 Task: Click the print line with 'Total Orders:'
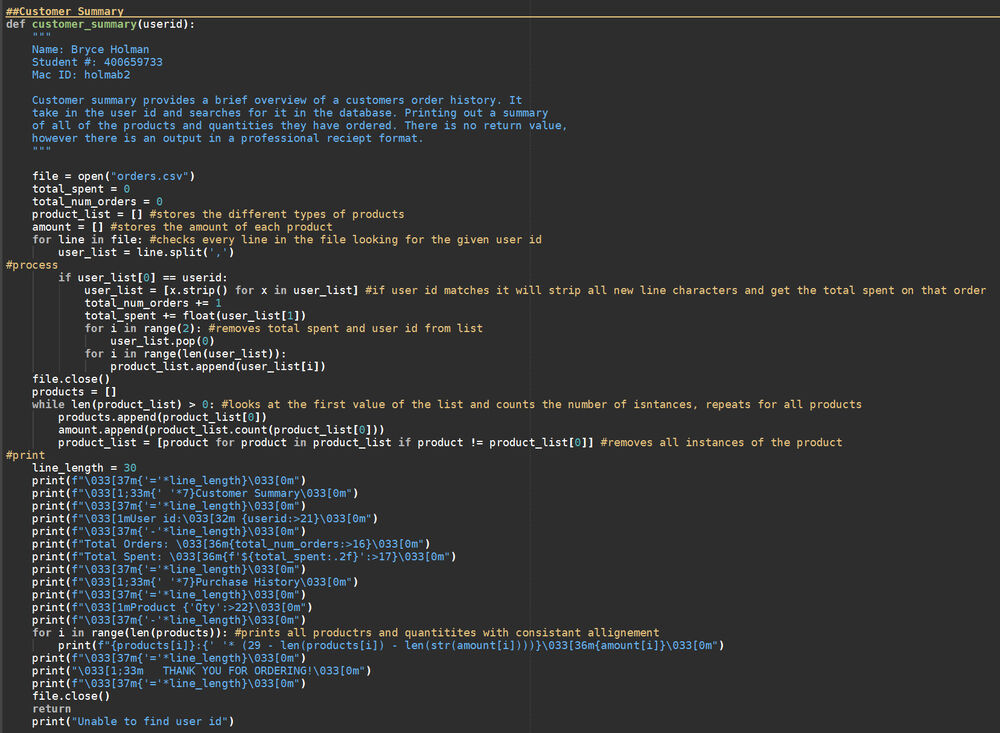coord(232,544)
